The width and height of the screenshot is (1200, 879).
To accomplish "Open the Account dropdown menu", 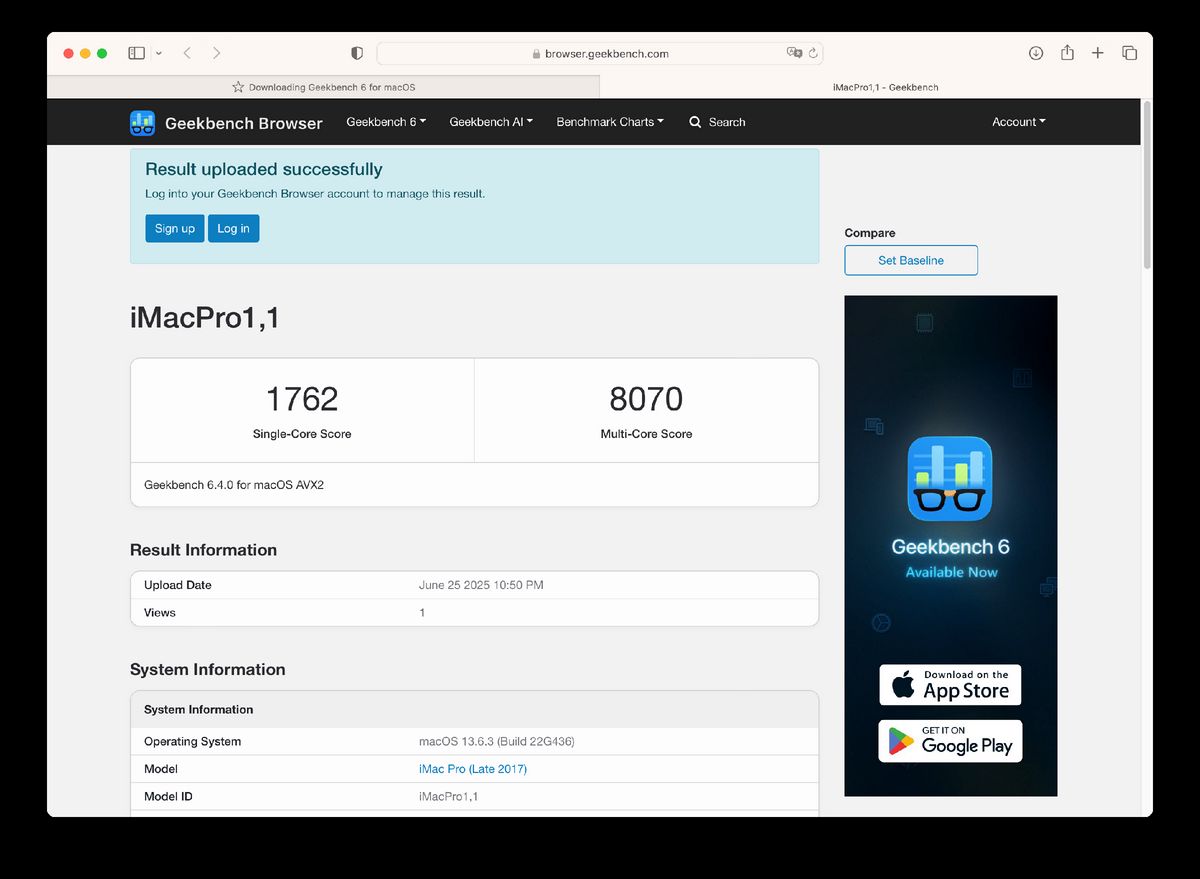I will (x=1018, y=122).
